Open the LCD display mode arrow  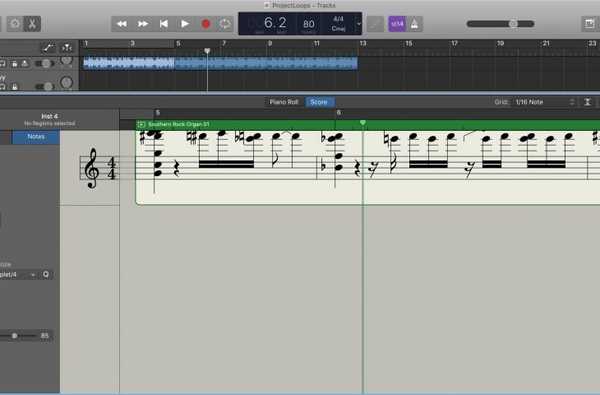click(359, 24)
